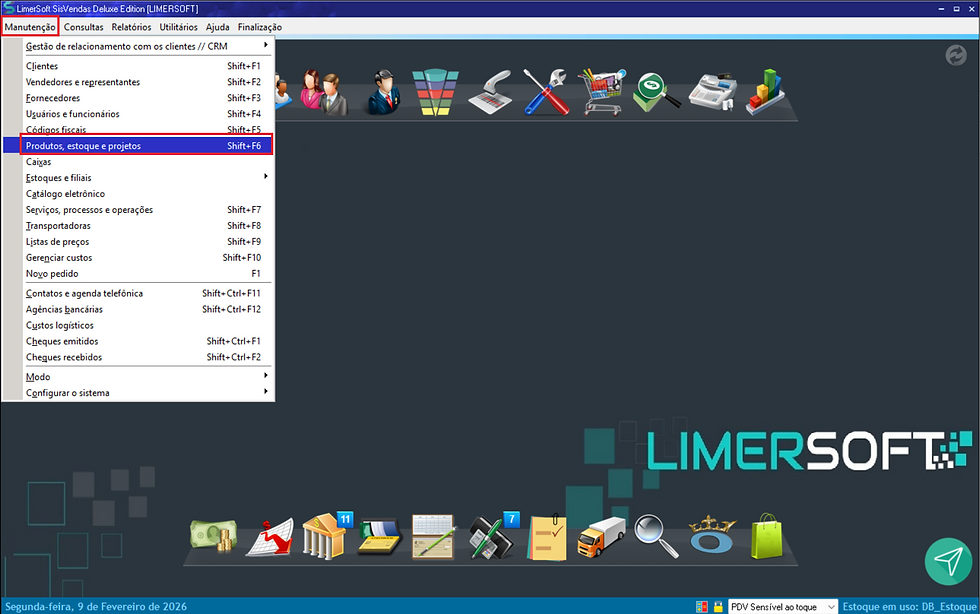Viewport: 980px width, 614px height.
Task: Select Serviços, processos e operações
Action: [x=138, y=209]
